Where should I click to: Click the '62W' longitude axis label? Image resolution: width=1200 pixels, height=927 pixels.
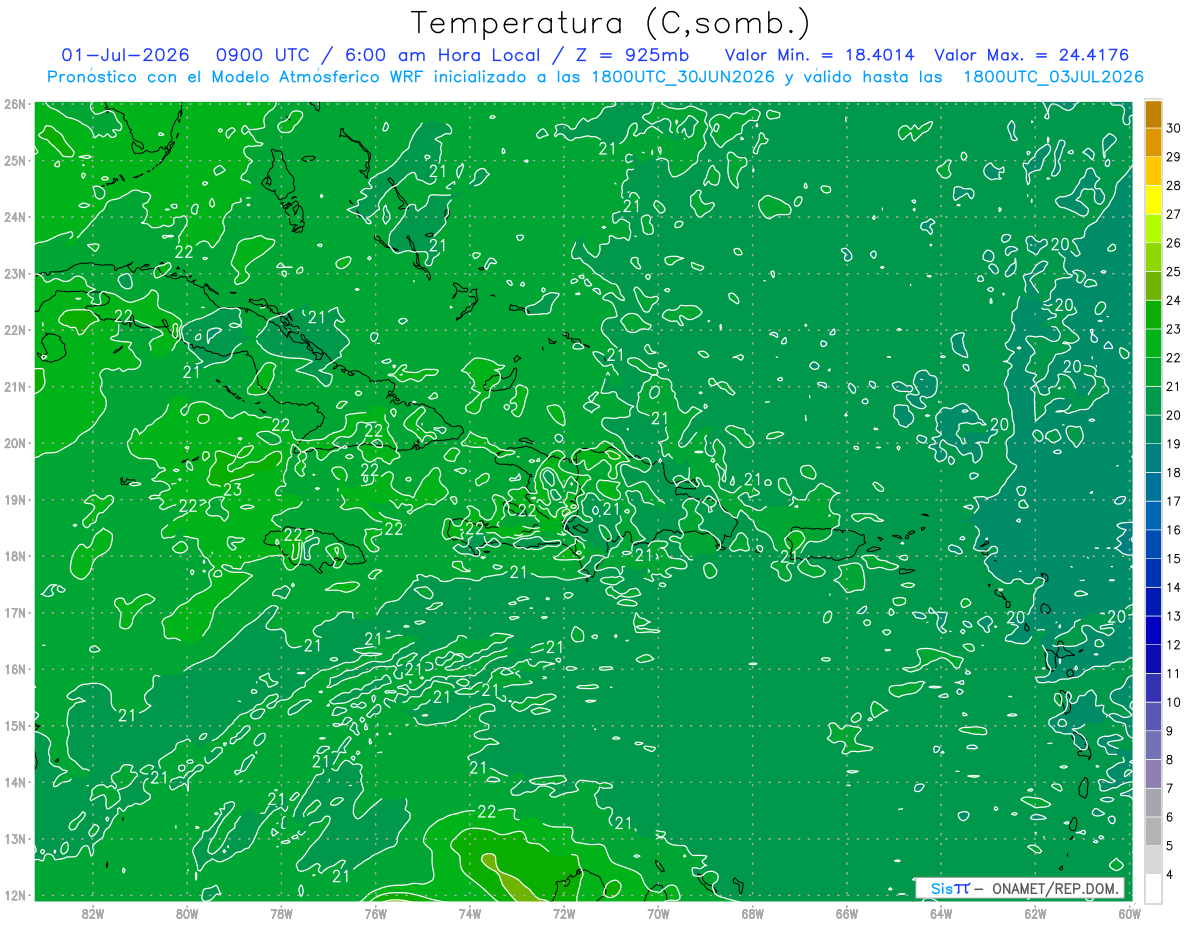(1035, 913)
